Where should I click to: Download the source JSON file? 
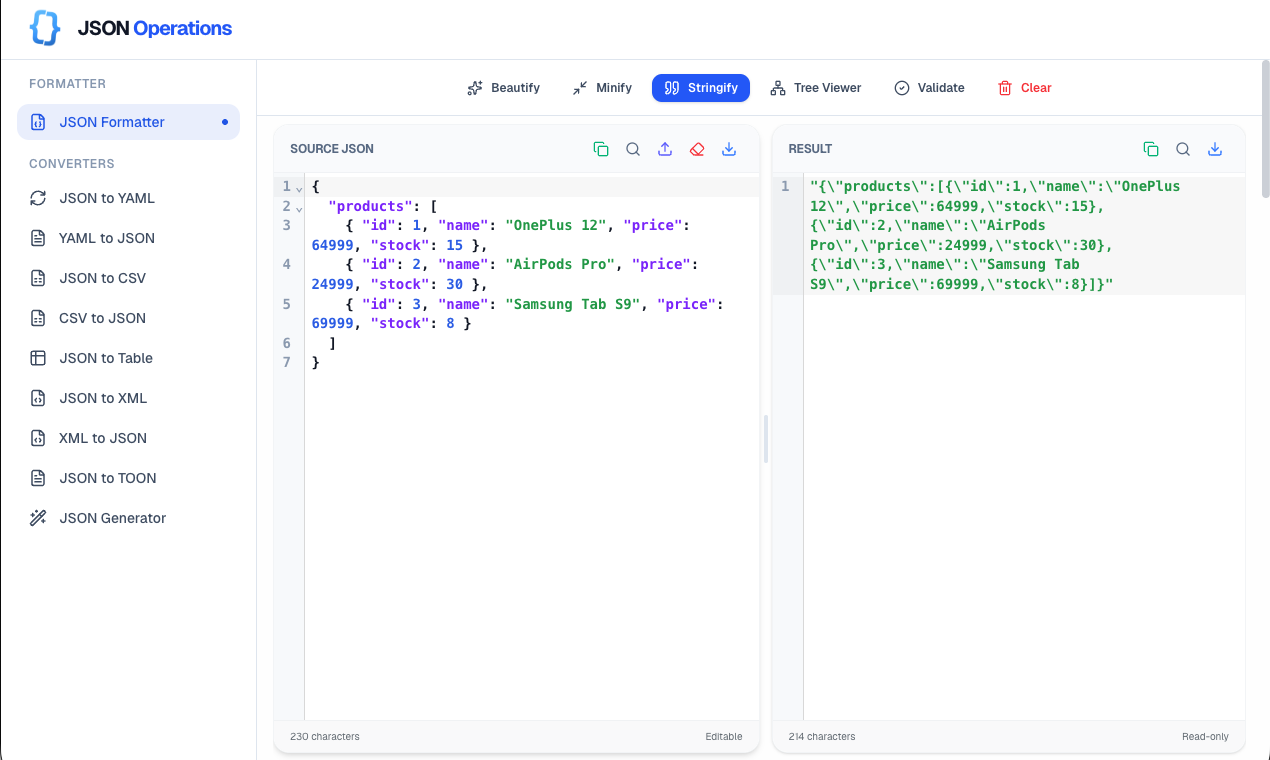point(729,148)
